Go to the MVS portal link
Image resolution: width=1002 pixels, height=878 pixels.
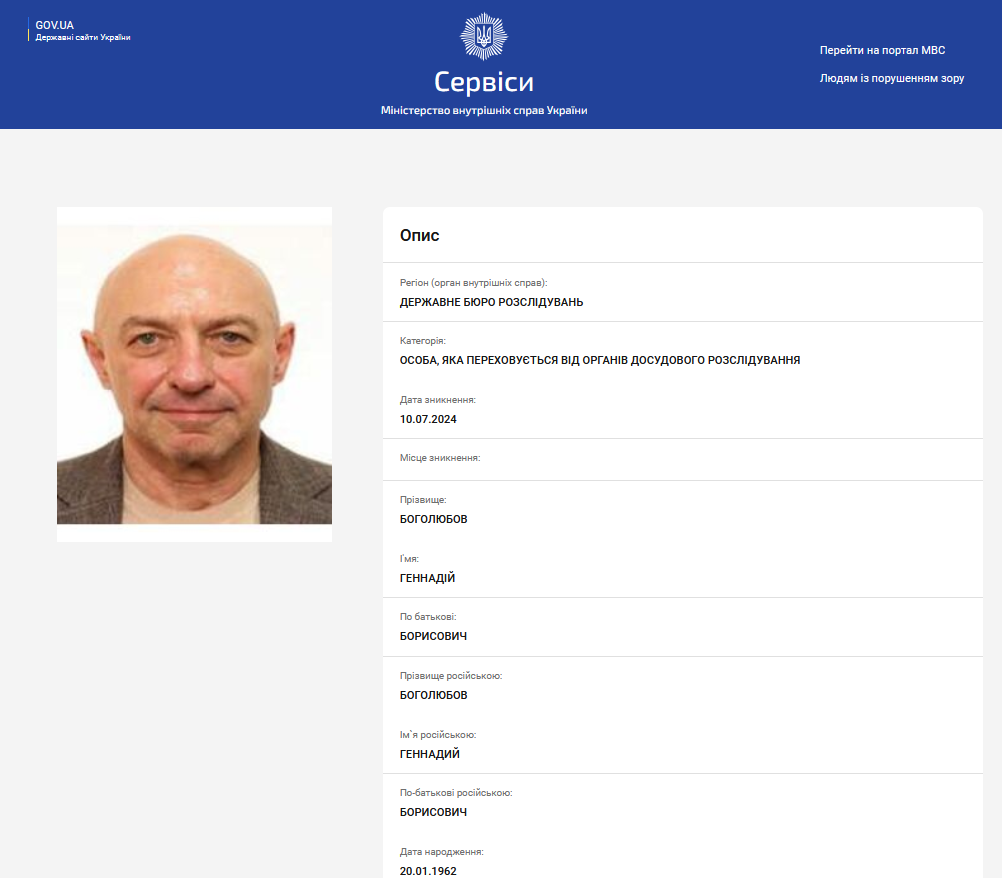pyautogui.click(x=882, y=50)
